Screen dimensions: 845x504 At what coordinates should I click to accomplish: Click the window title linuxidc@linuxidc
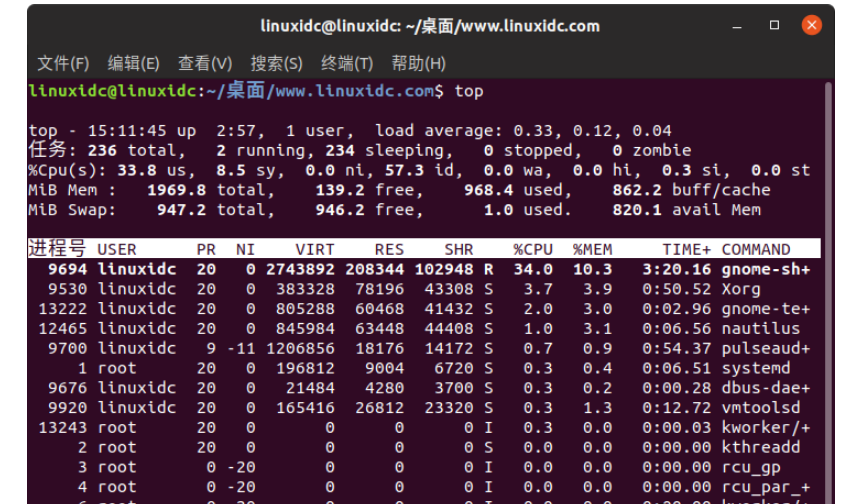pos(430,26)
